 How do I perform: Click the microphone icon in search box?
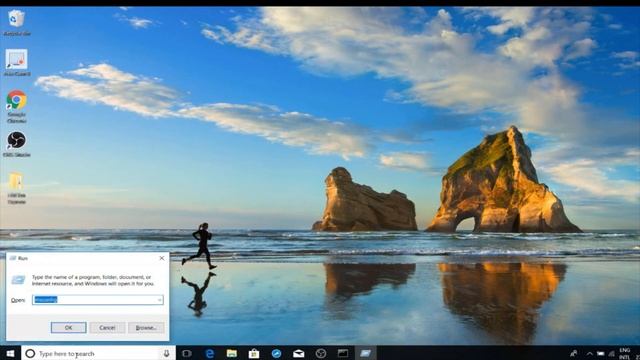(x=166, y=353)
